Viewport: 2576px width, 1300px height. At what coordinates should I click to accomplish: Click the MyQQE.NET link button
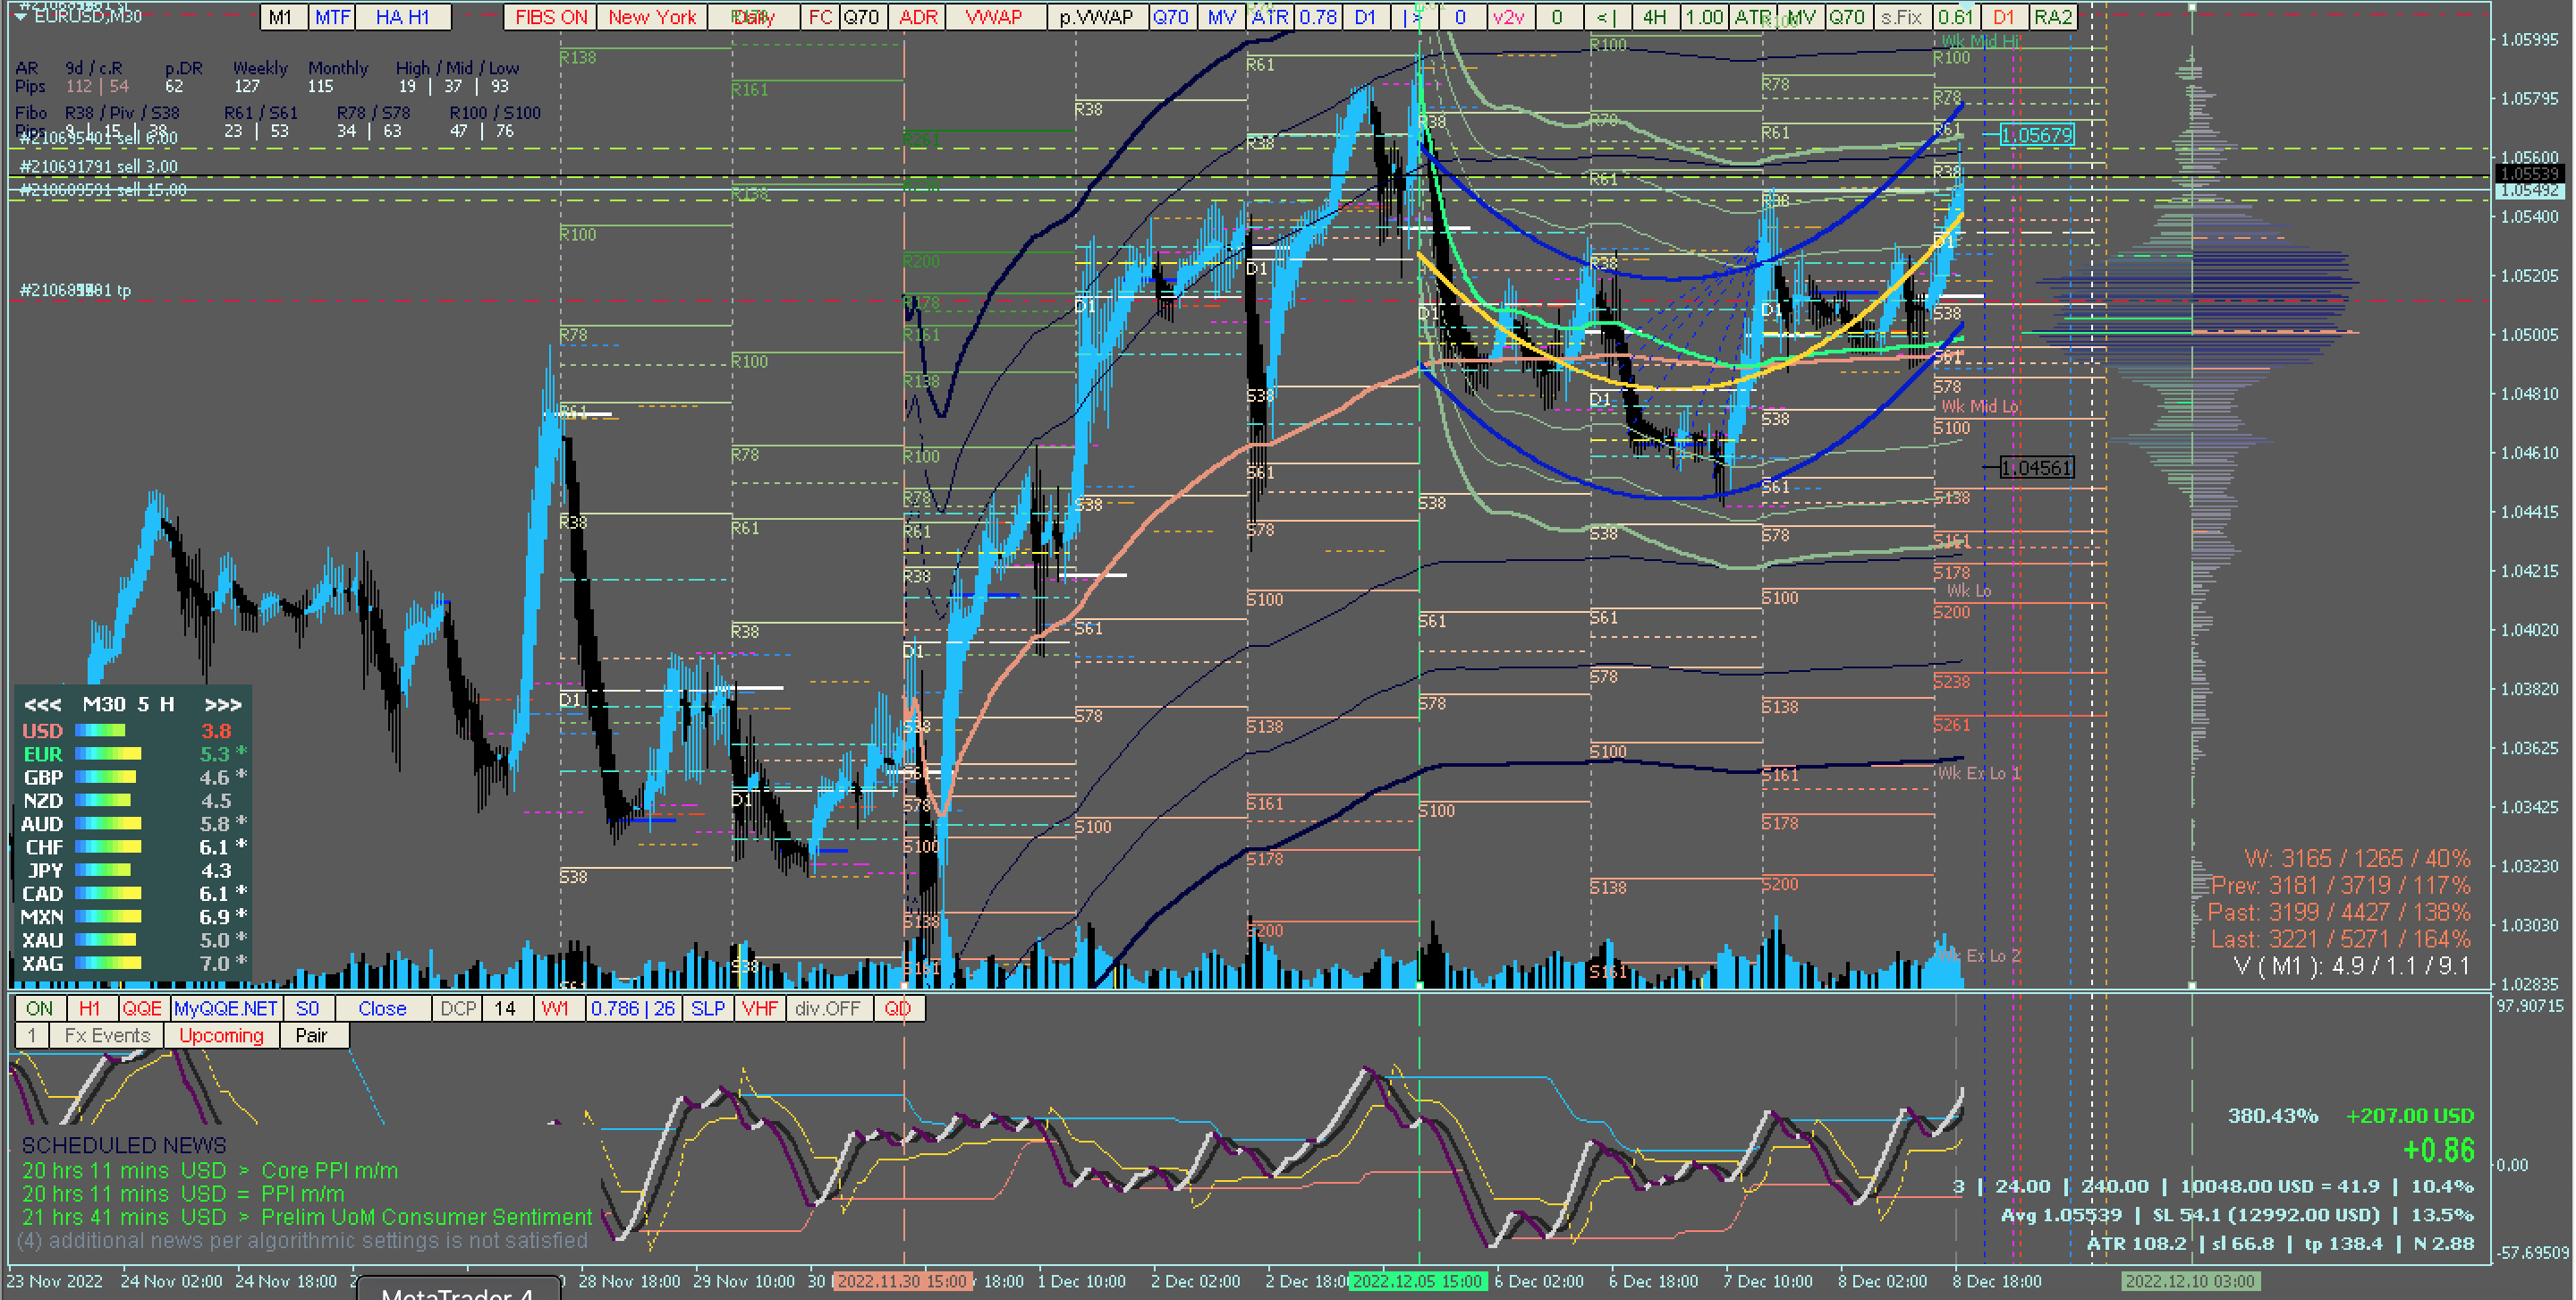pyautogui.click(x=226, y=1008)
